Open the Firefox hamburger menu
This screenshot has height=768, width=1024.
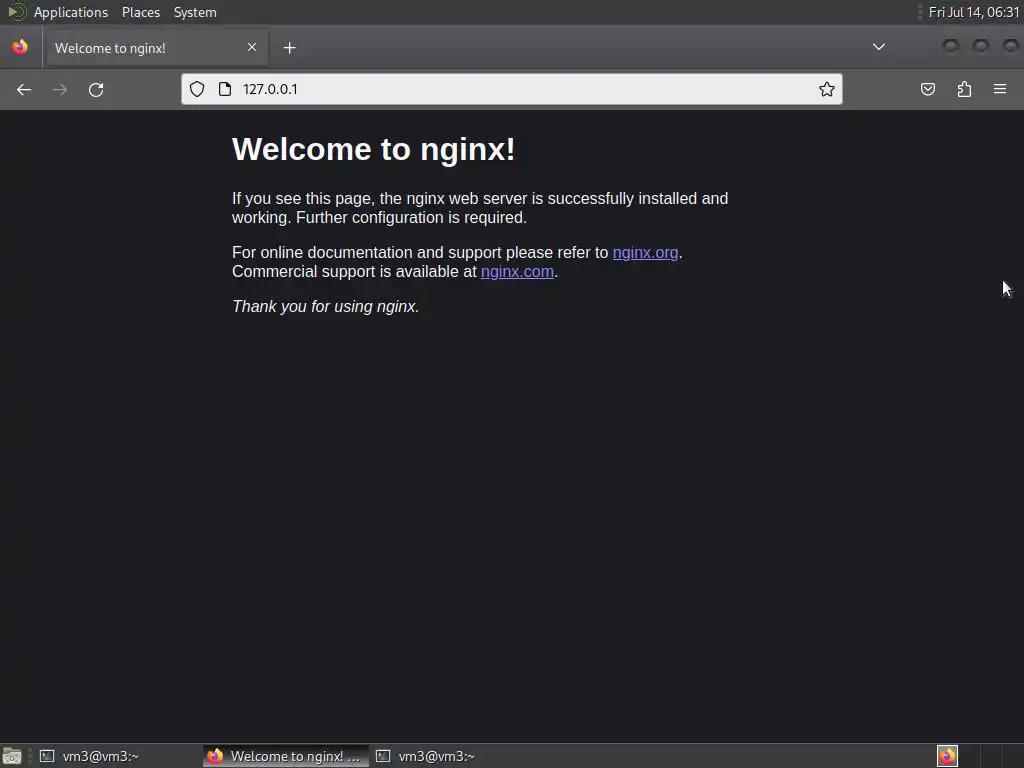click(x=1000, y=89)
